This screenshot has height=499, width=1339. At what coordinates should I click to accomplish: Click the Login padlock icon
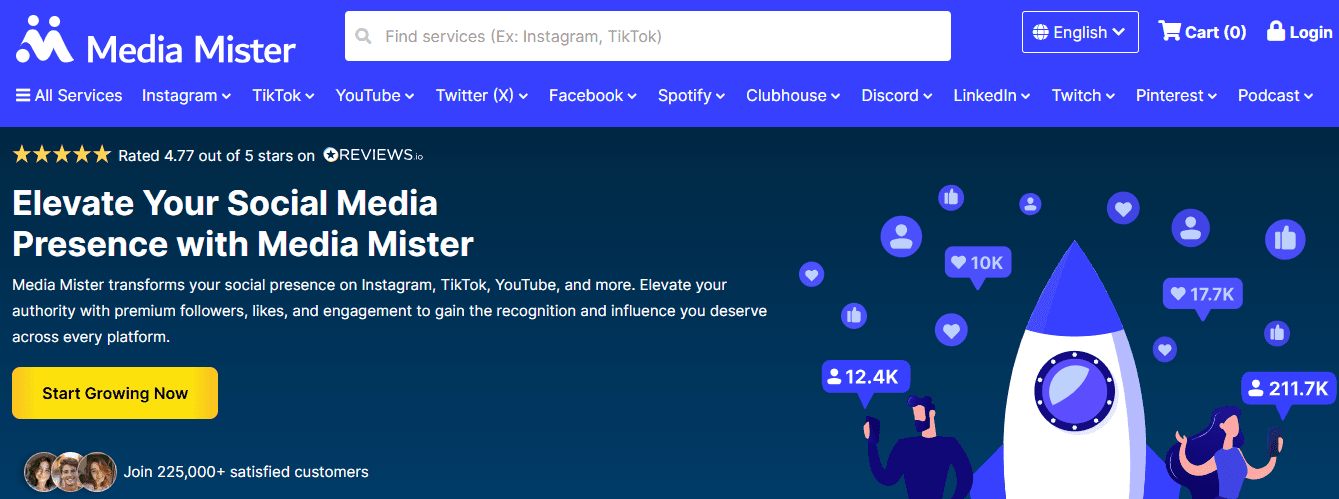[x=1276, y=31]
